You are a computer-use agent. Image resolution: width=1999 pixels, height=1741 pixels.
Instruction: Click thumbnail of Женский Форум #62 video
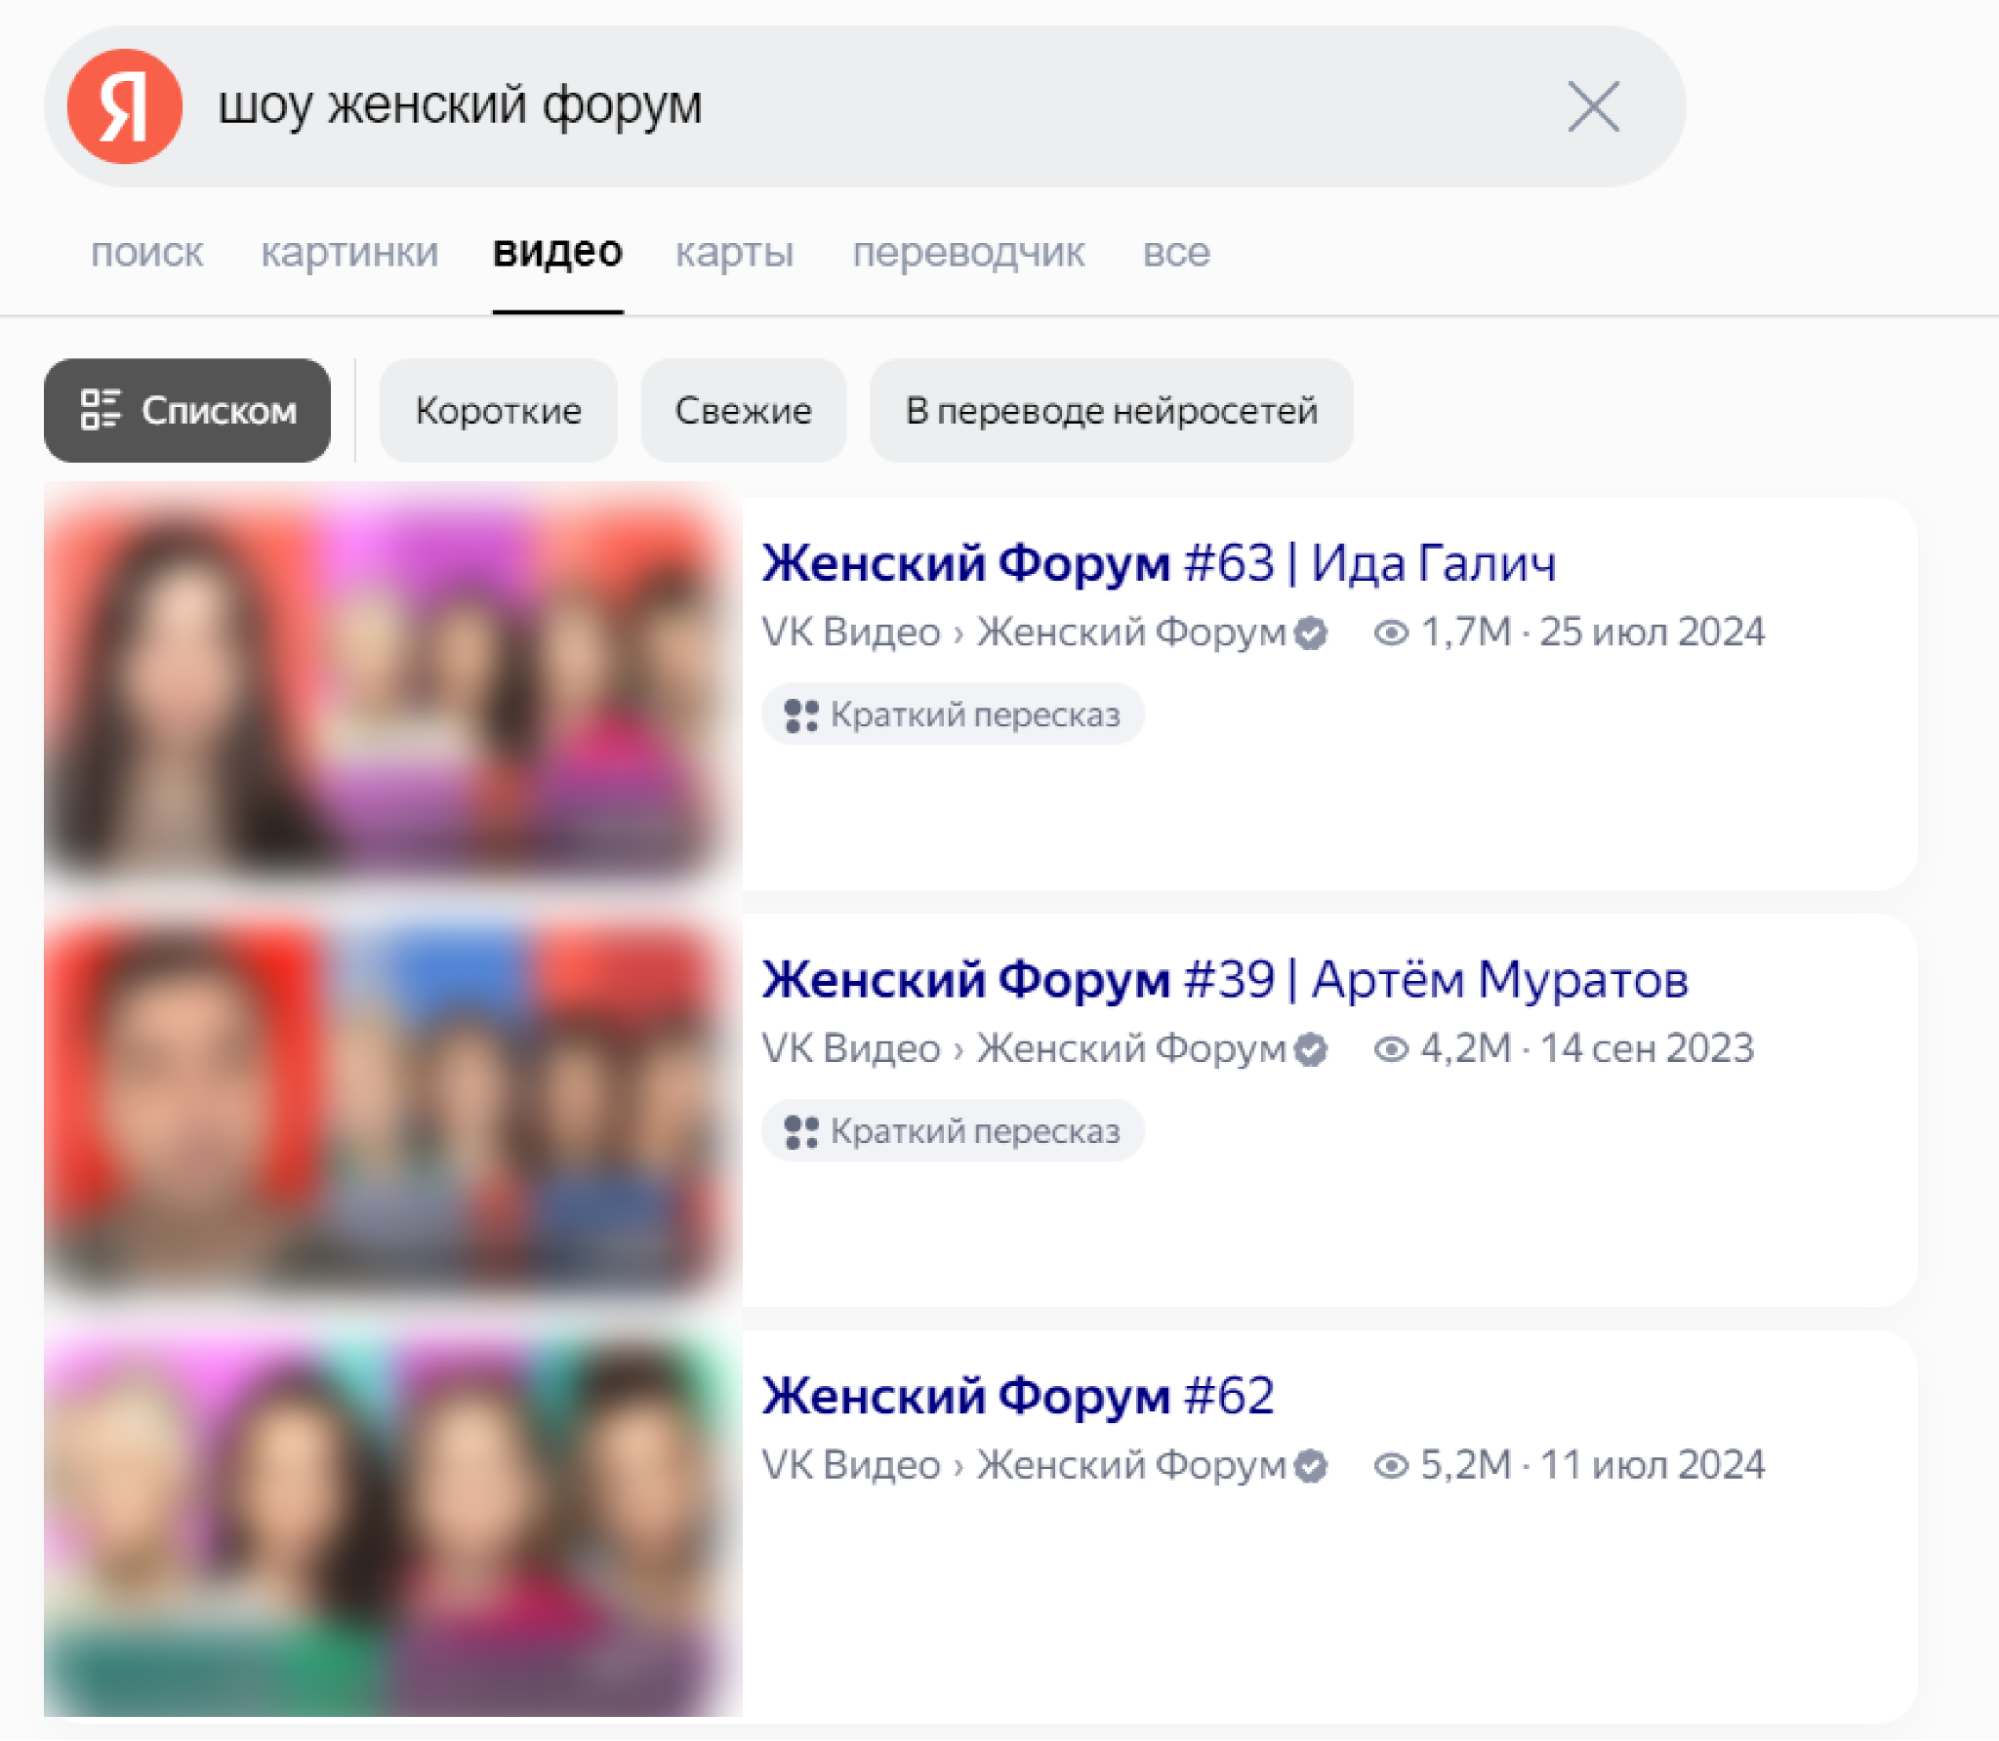tap(393, 1522)
